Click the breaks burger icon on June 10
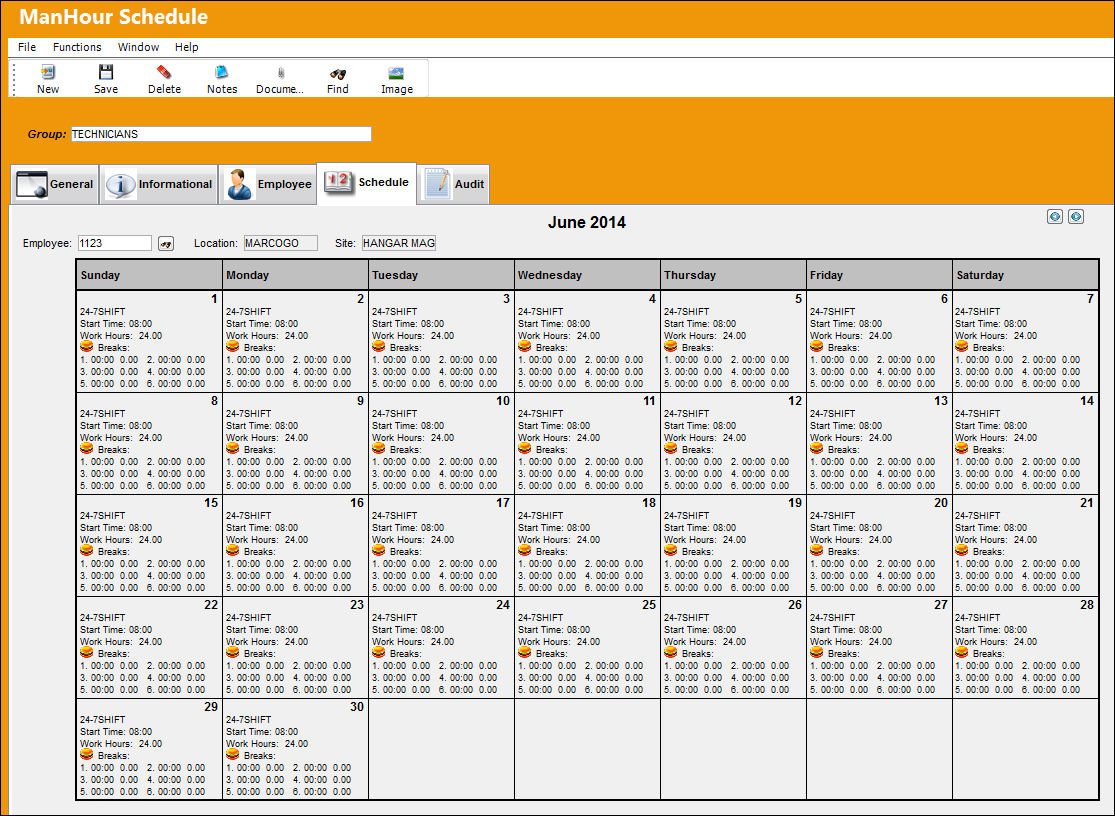Viewport: 1115px width, 816px height. point(378,449)
